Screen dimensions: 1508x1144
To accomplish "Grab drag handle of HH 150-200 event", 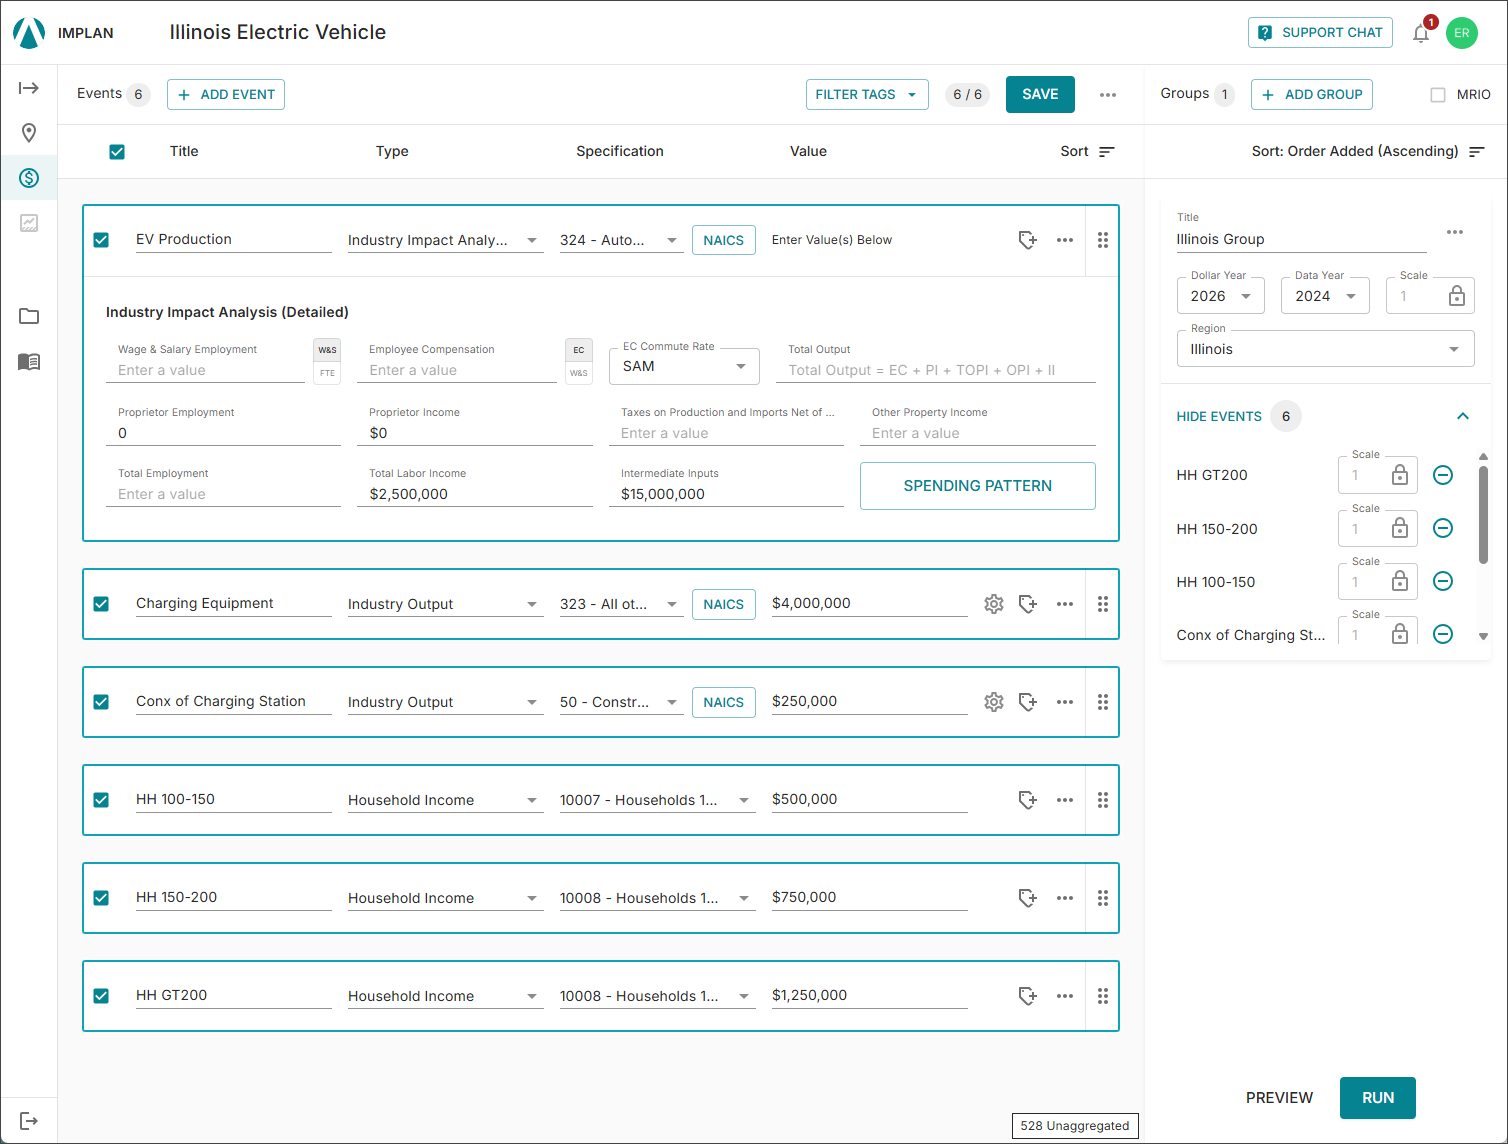I will point(1103,898).
